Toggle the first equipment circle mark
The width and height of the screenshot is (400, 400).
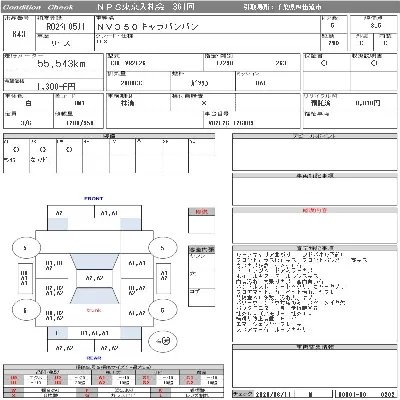tap(16, 149)
